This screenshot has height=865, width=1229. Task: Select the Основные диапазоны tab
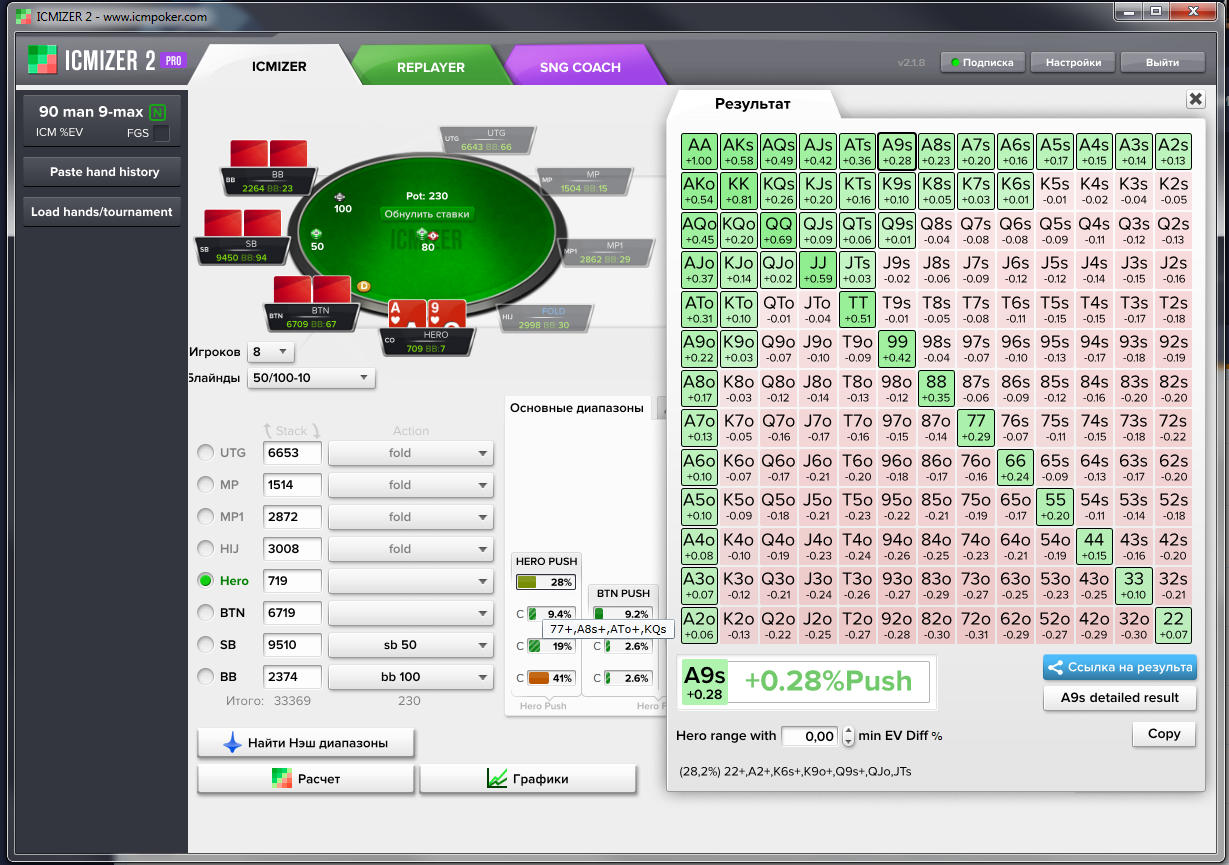coord(577,407)
